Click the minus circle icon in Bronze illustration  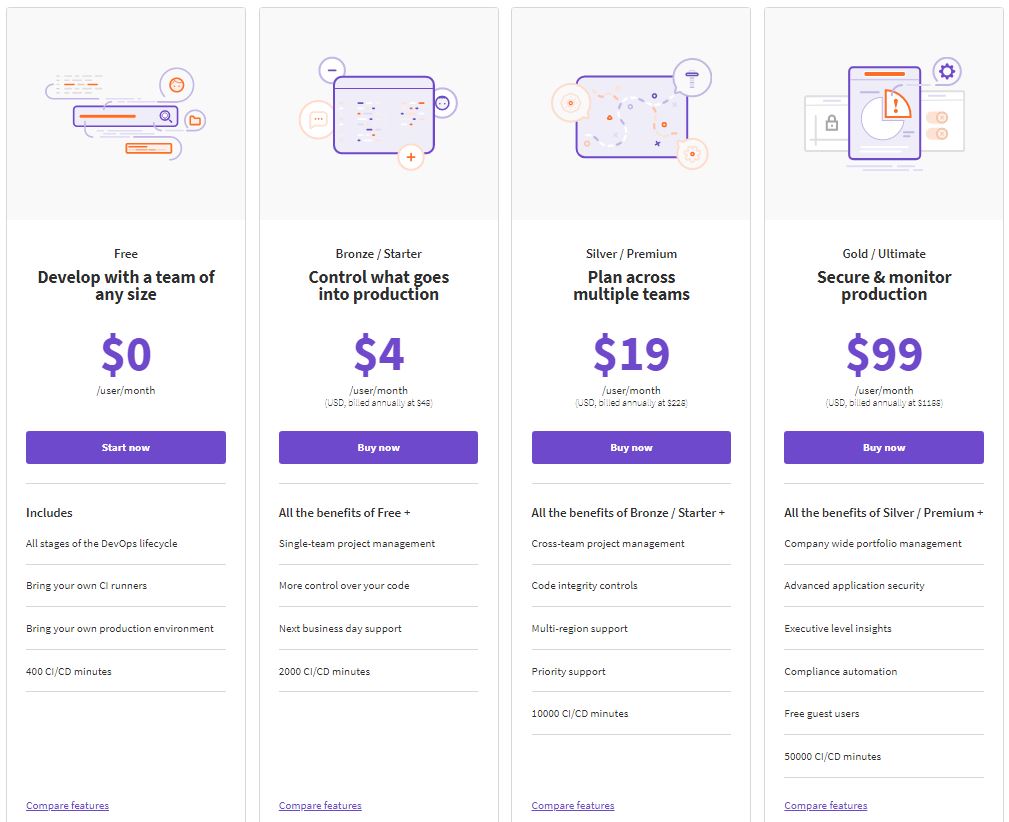[x=332, y=70]
